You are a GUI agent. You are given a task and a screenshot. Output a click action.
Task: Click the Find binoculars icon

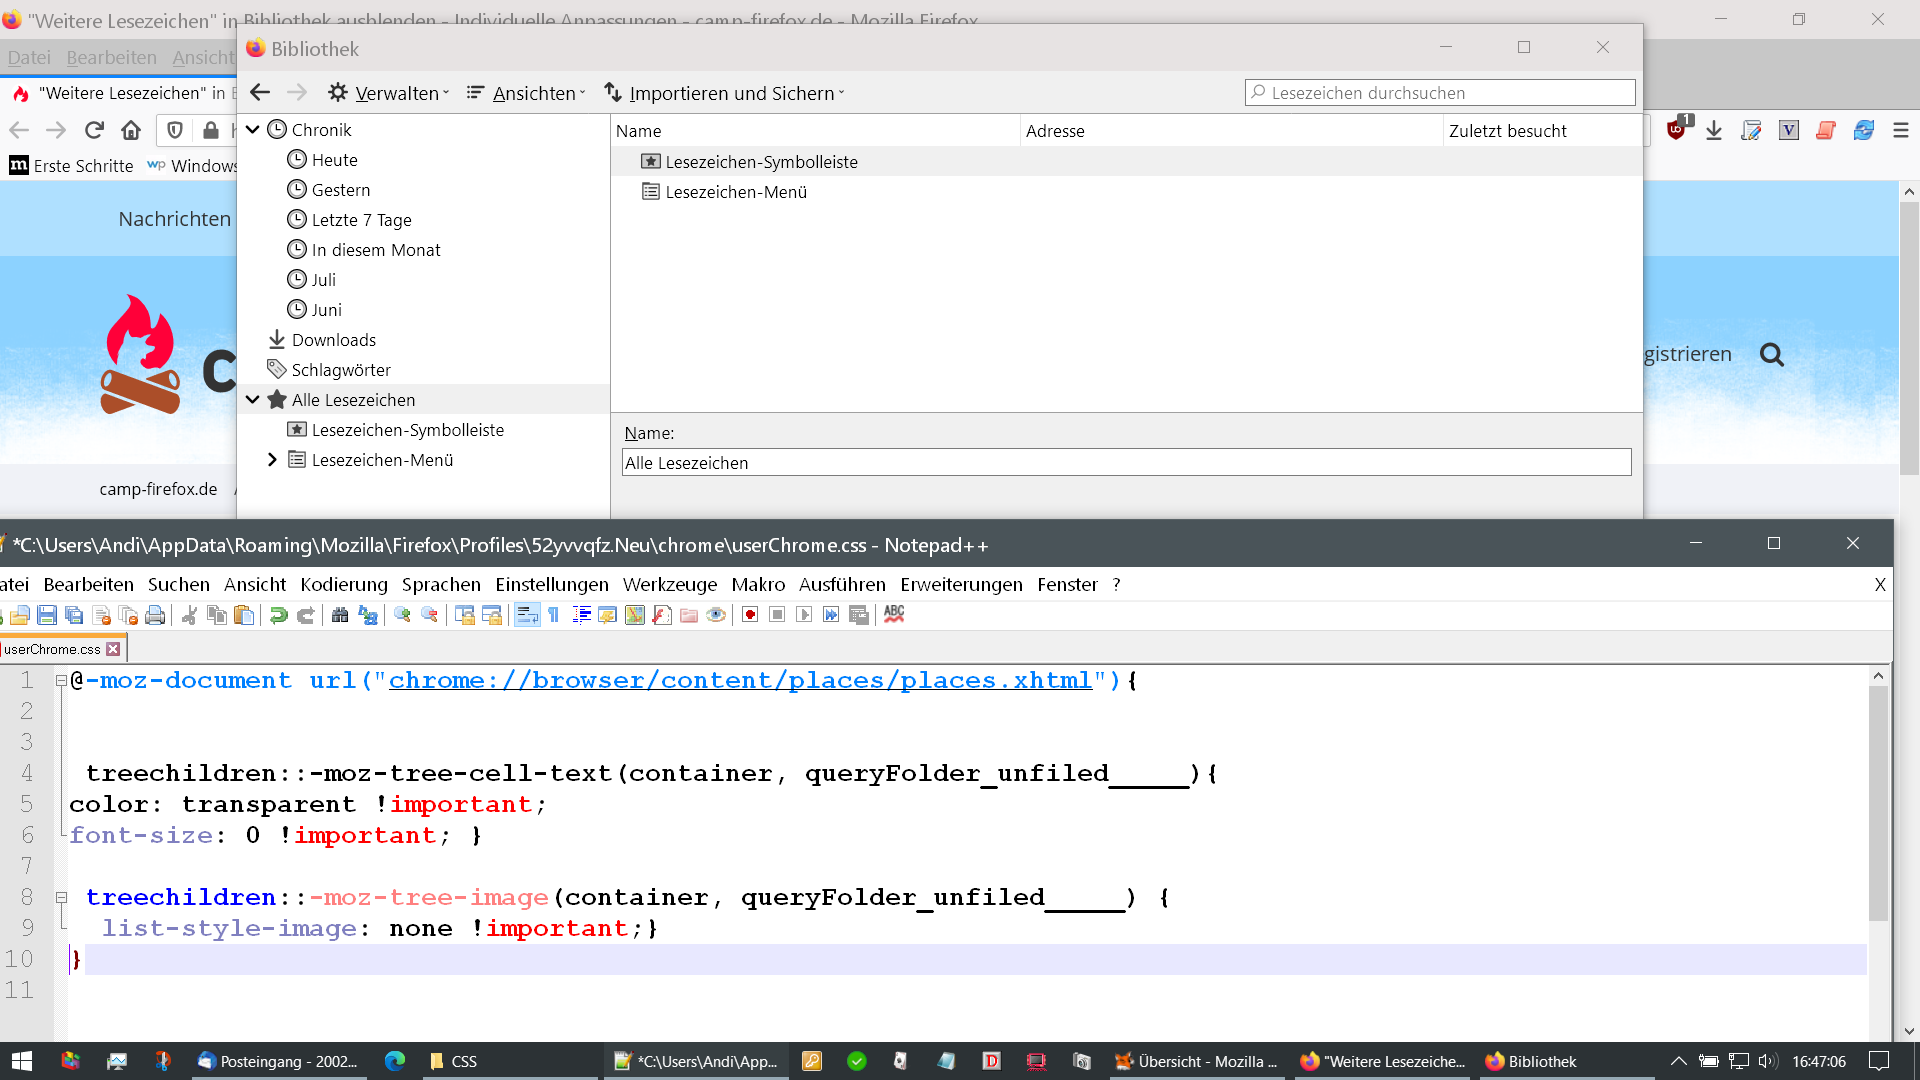click(x=340, y=615)
